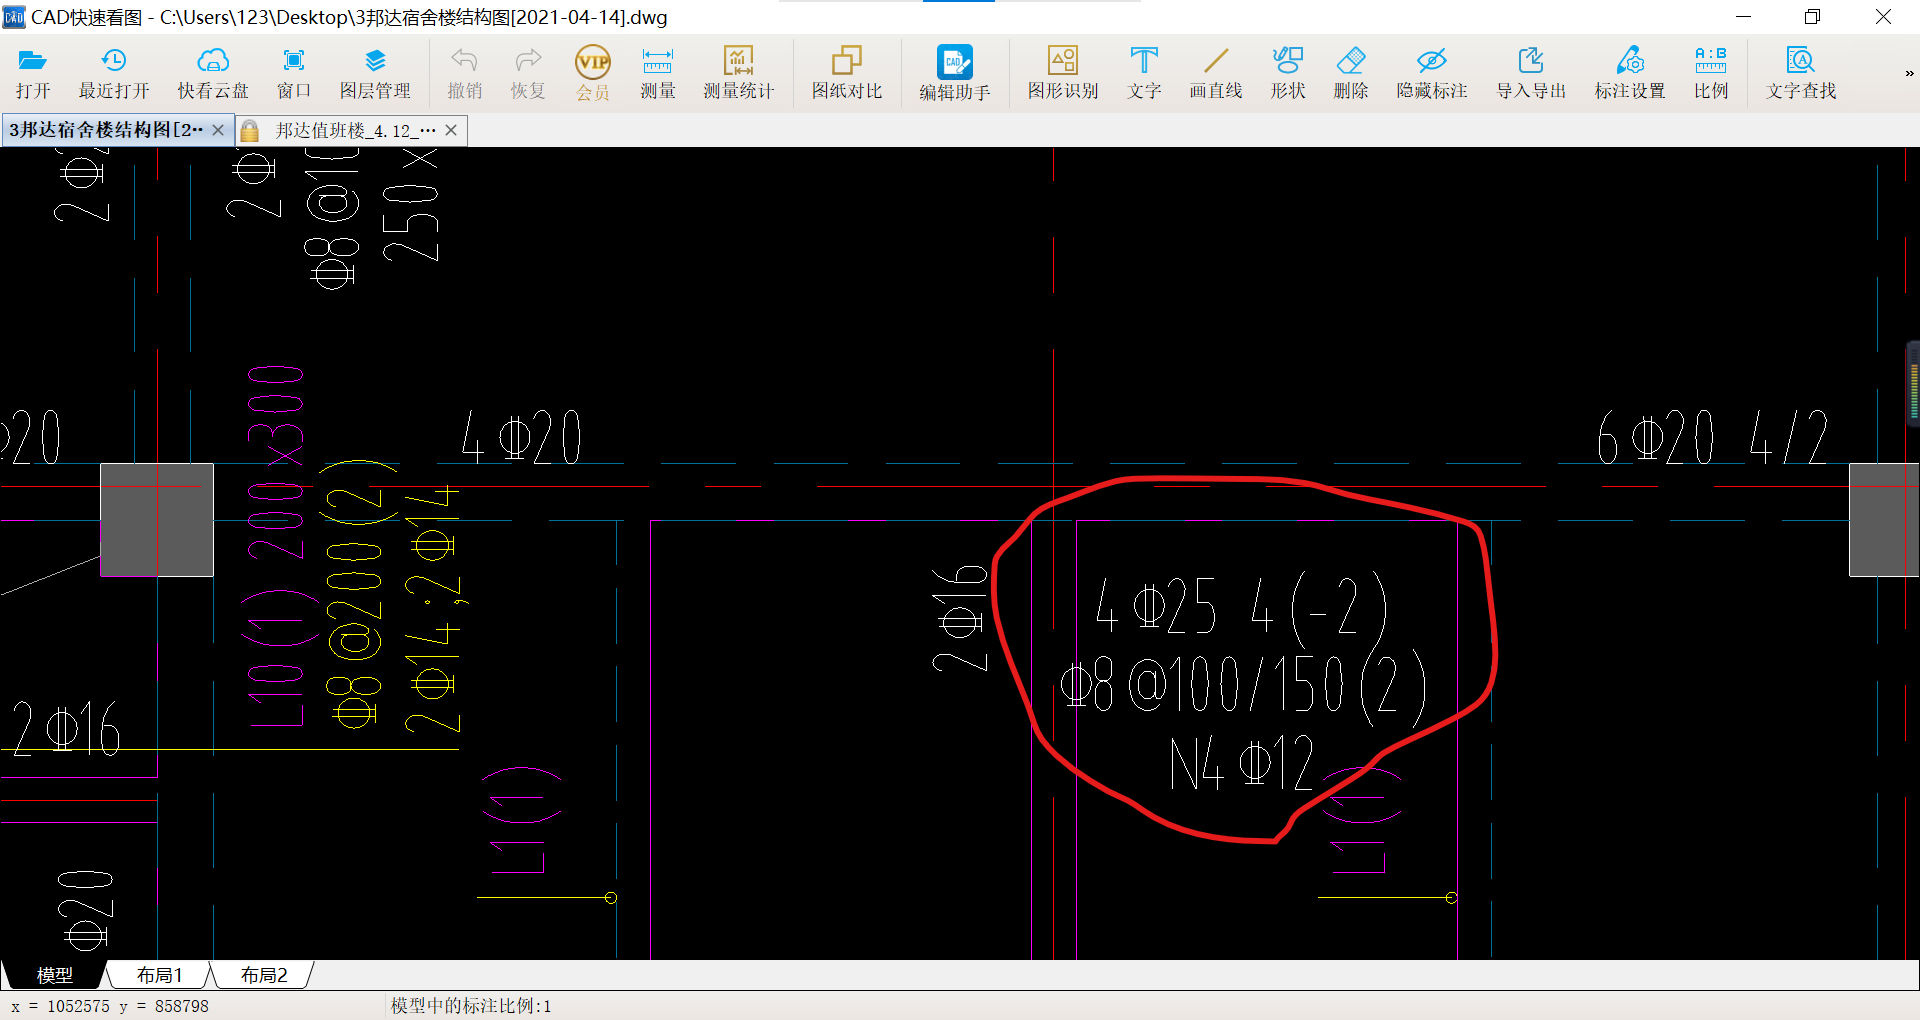
Task: Click the 模型中的标注比例:1 status text
Action: [x=471, y=1006]
